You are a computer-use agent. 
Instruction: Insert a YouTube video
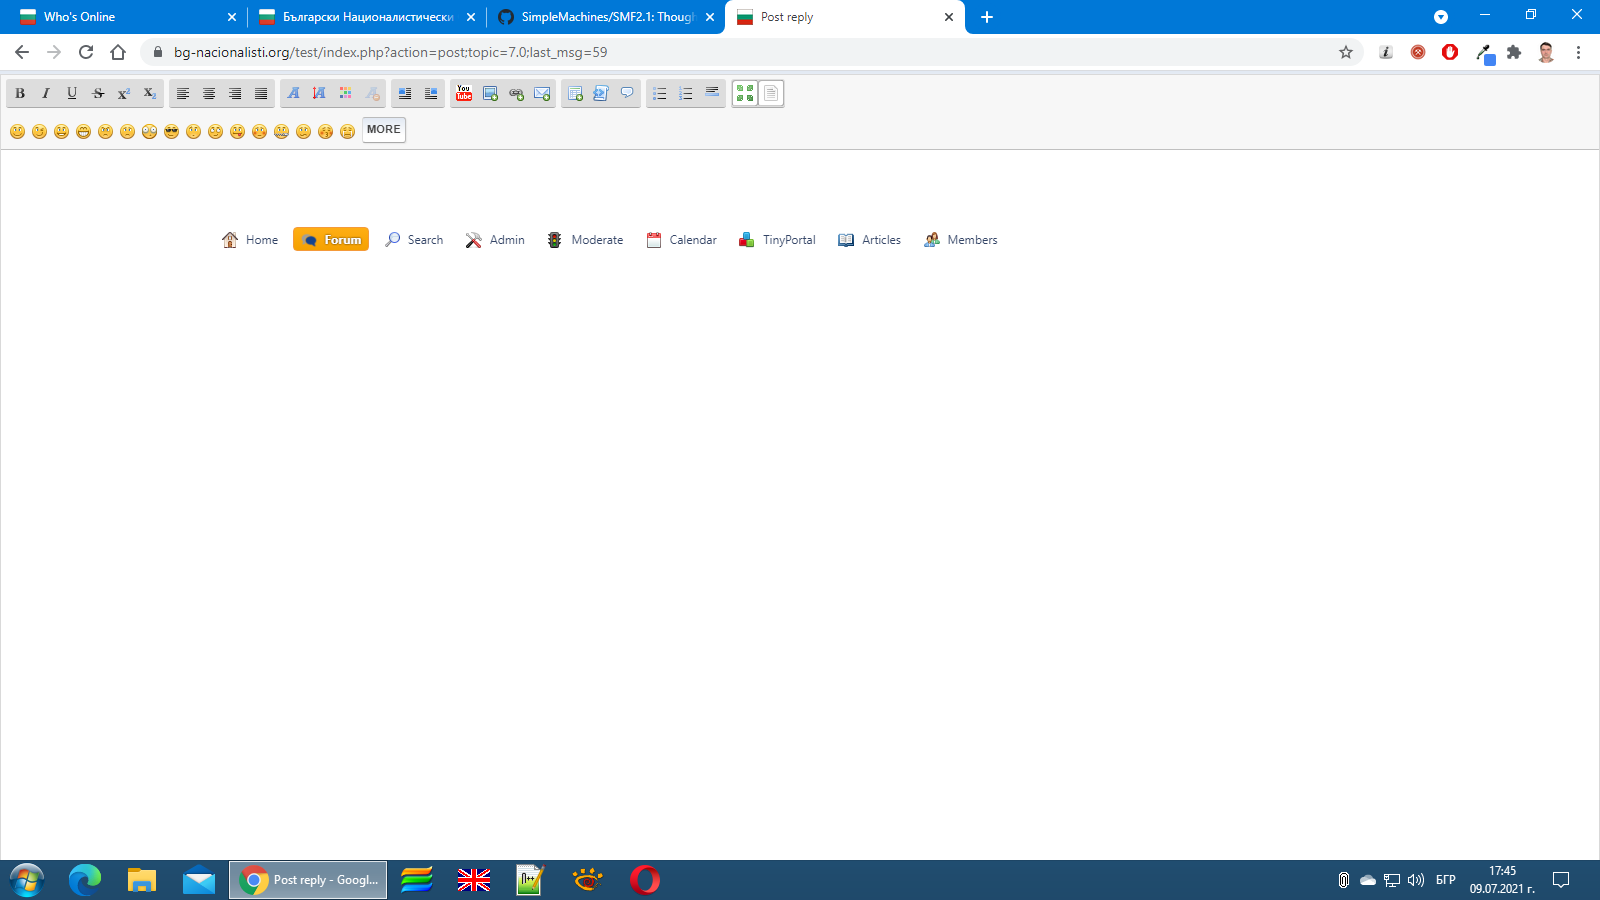464,93
